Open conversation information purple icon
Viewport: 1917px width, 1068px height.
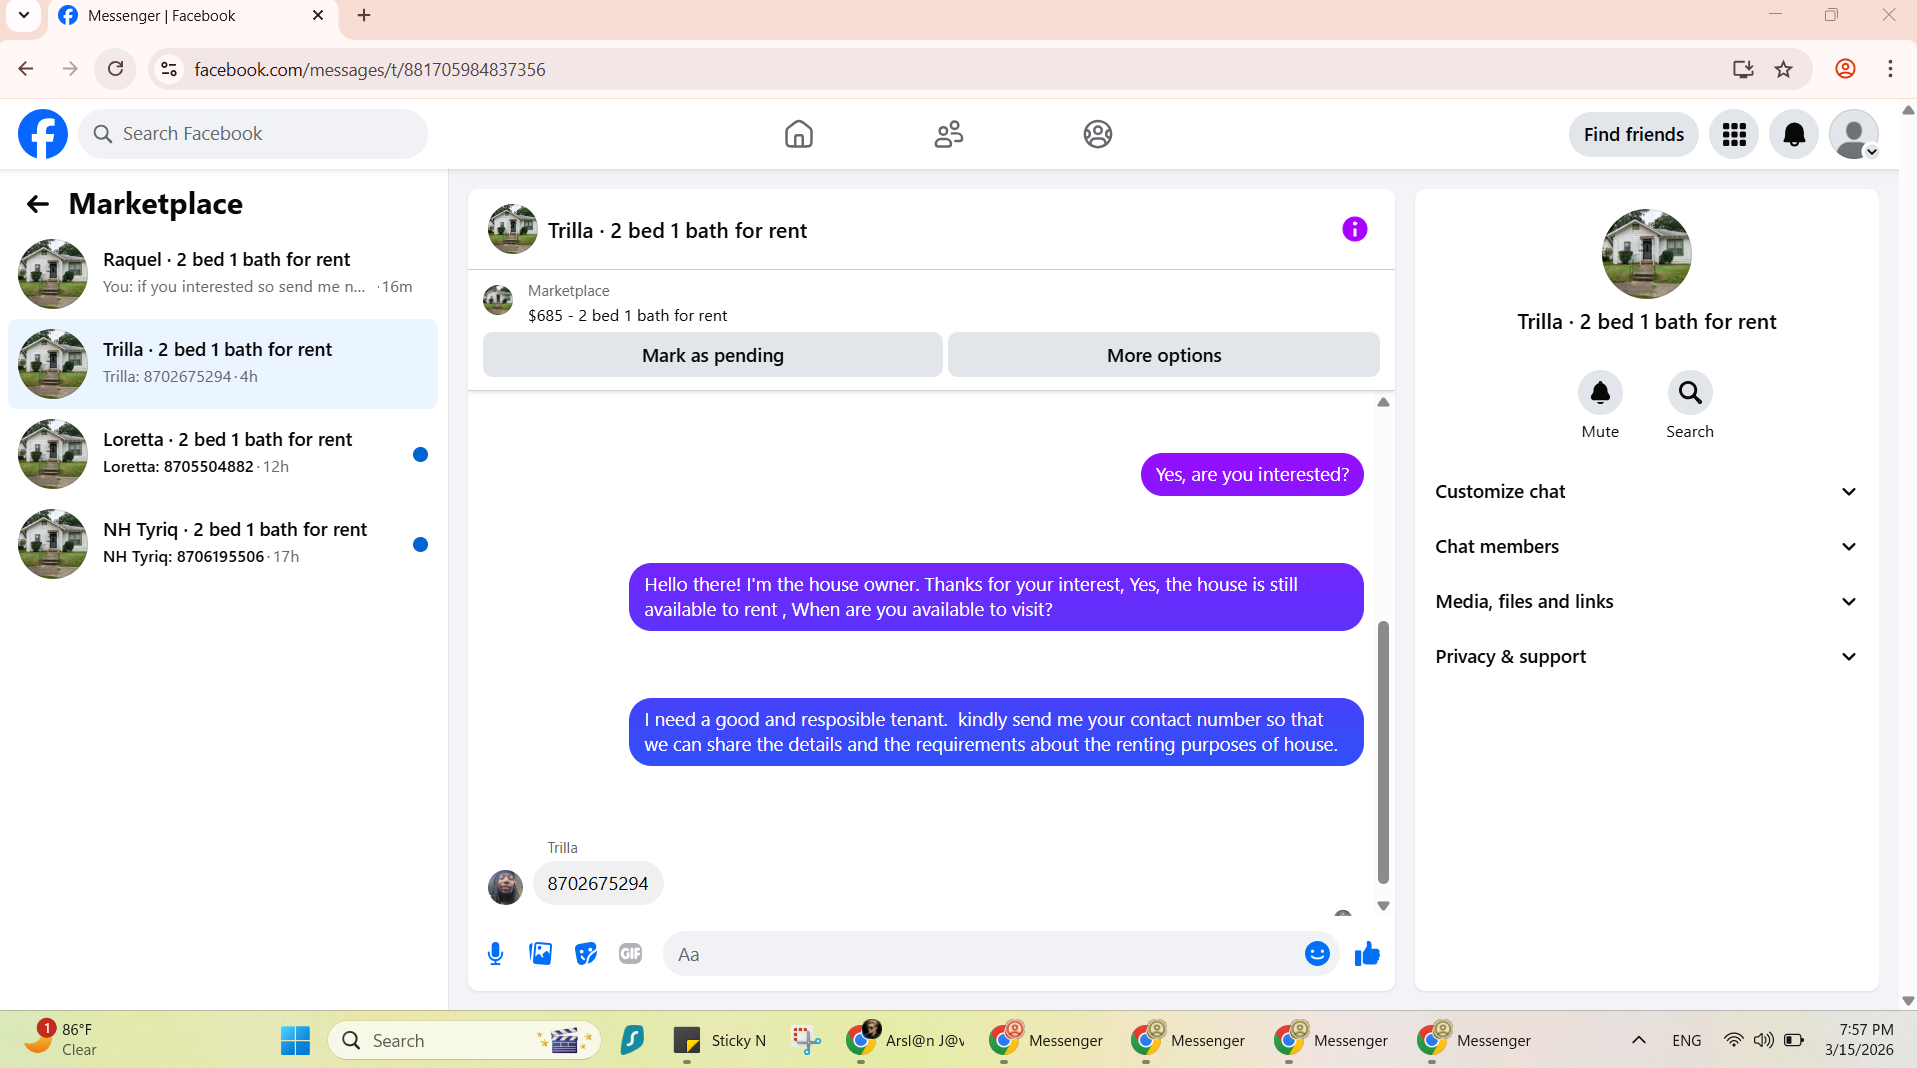[x=1354, y=230]
